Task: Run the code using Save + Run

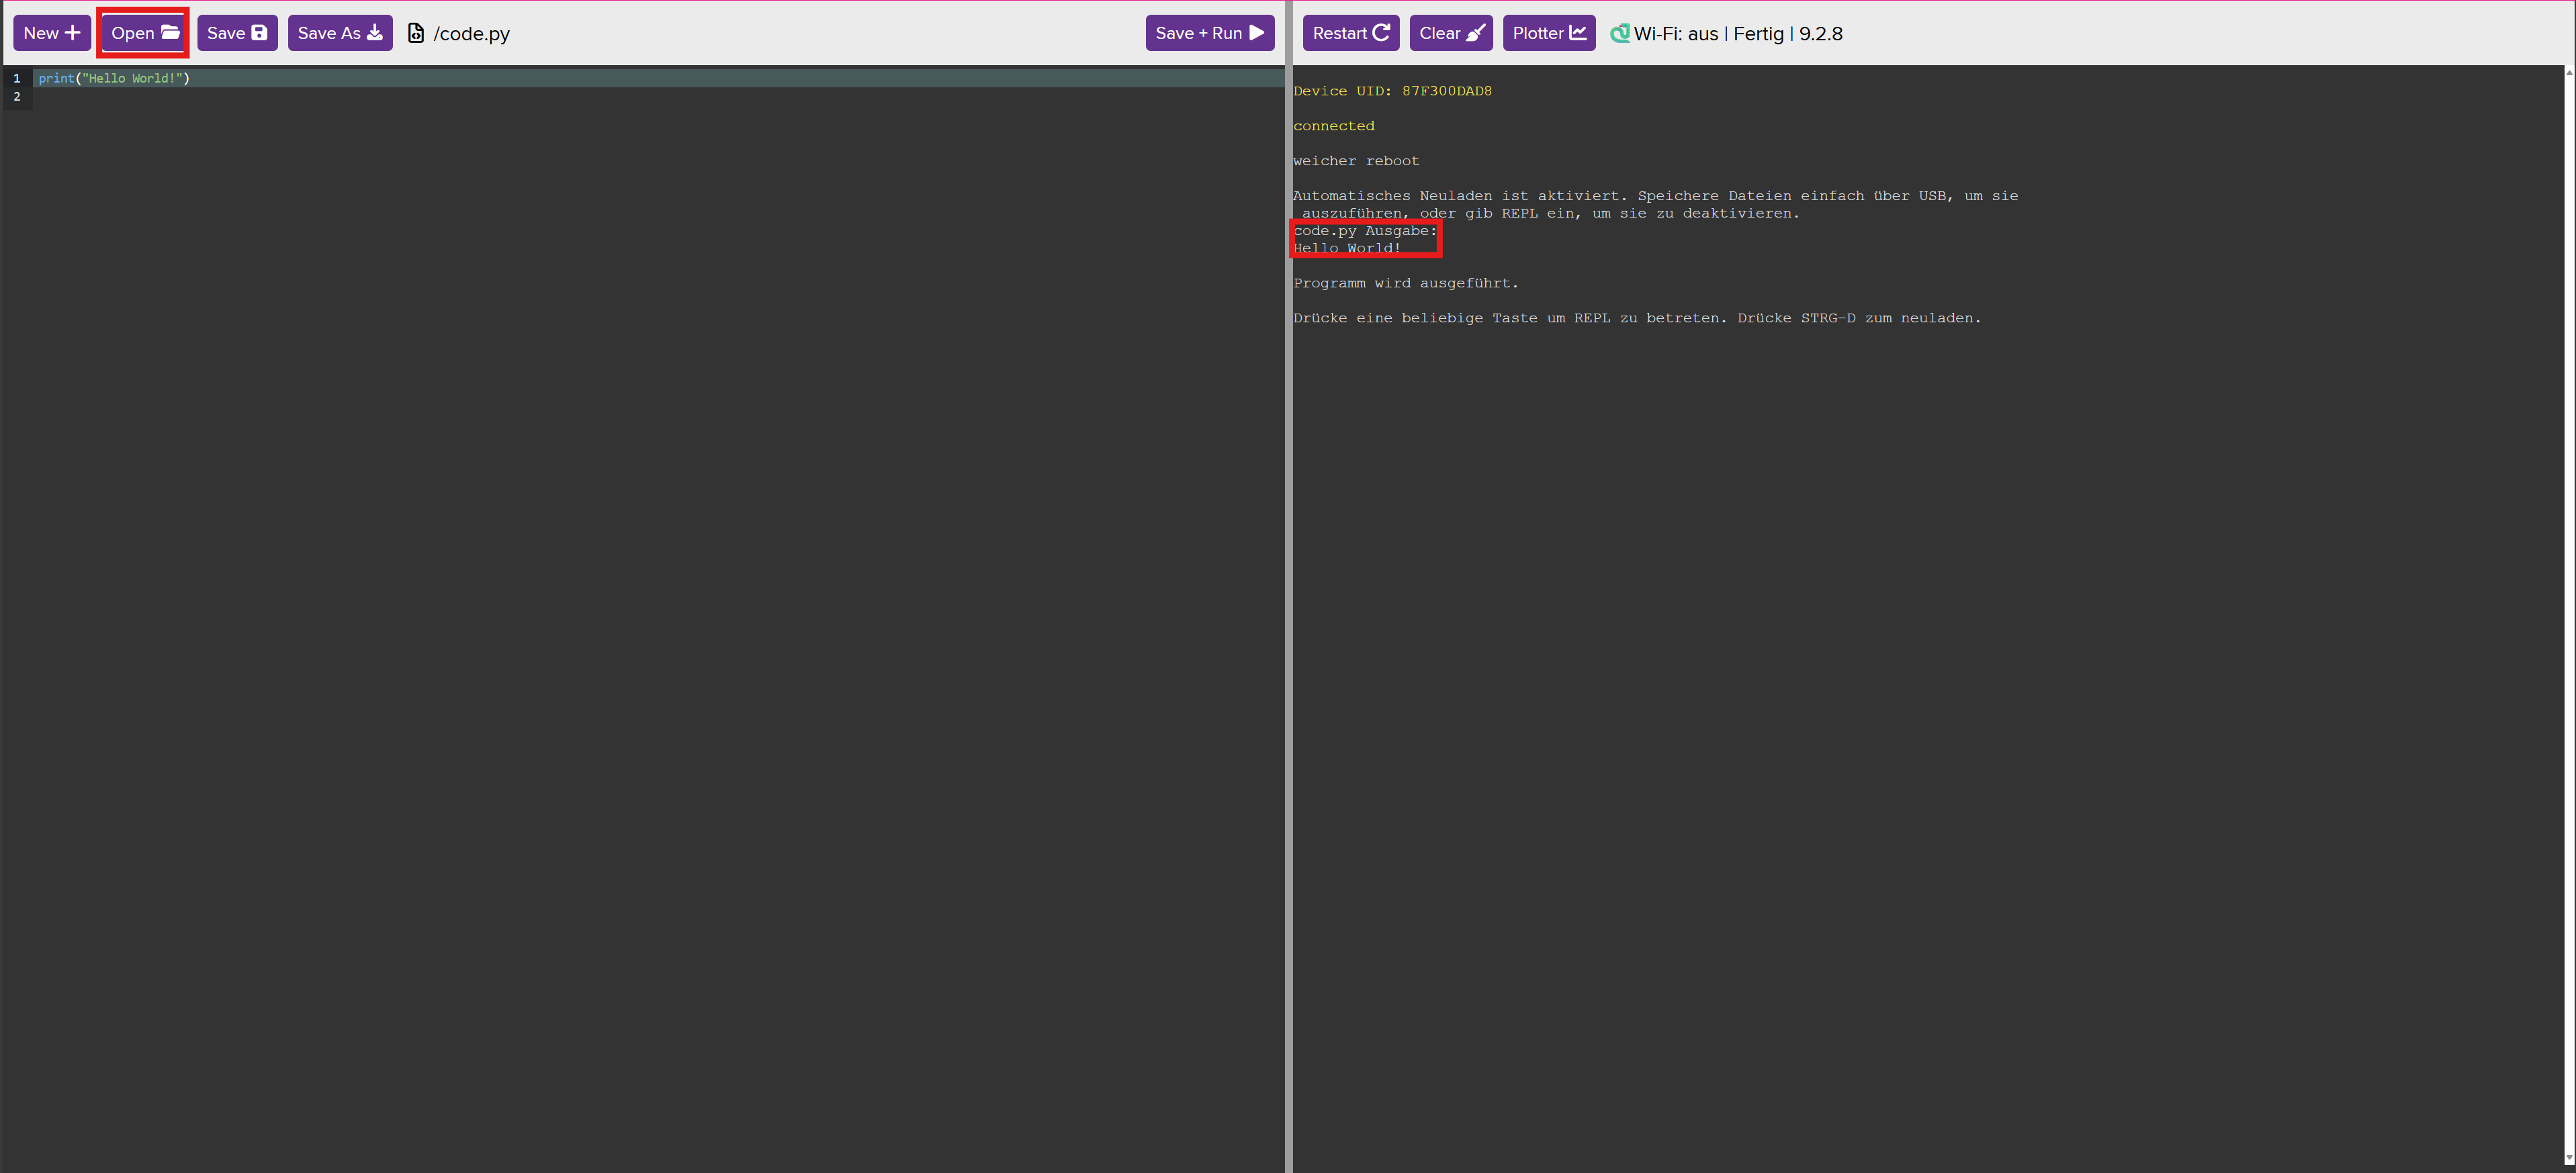Action: [1209, 33]
